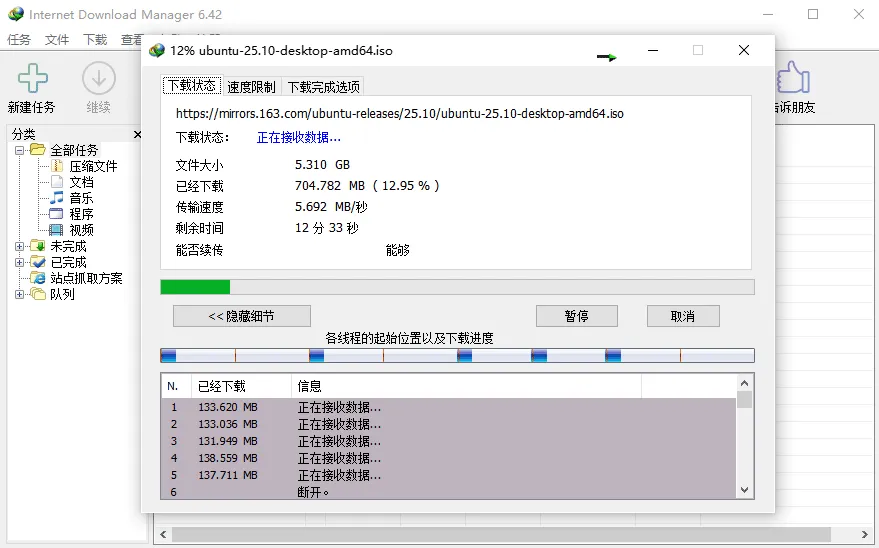Select the 程序 category icon
The image size is (879, 548).
pyautogui.click(x=56, y=213)
